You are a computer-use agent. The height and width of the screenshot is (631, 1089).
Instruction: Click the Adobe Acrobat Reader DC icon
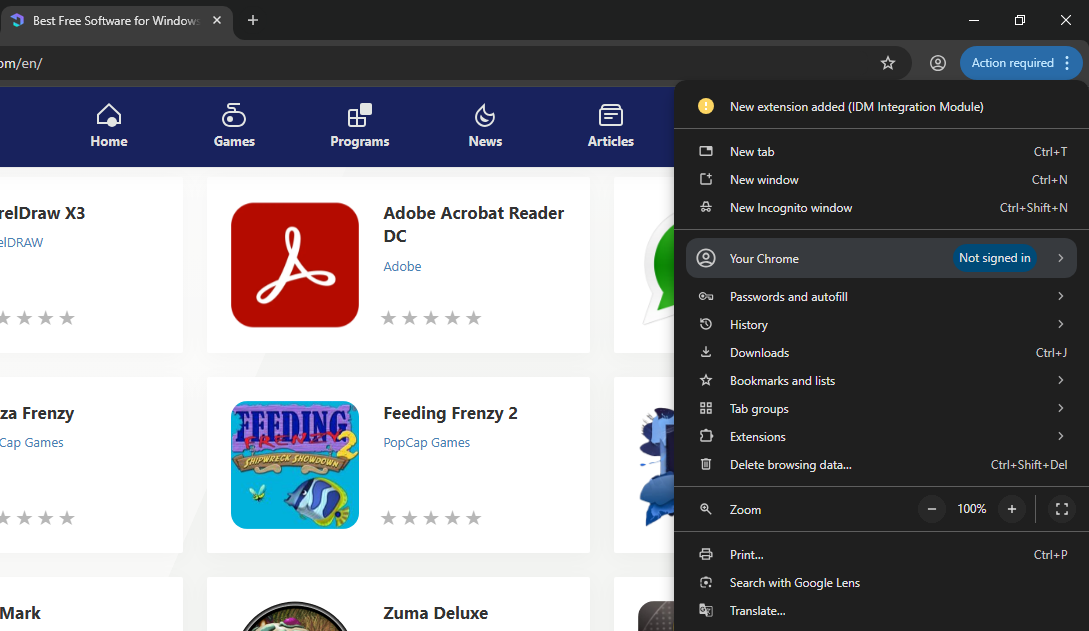(x=294, y=265)
